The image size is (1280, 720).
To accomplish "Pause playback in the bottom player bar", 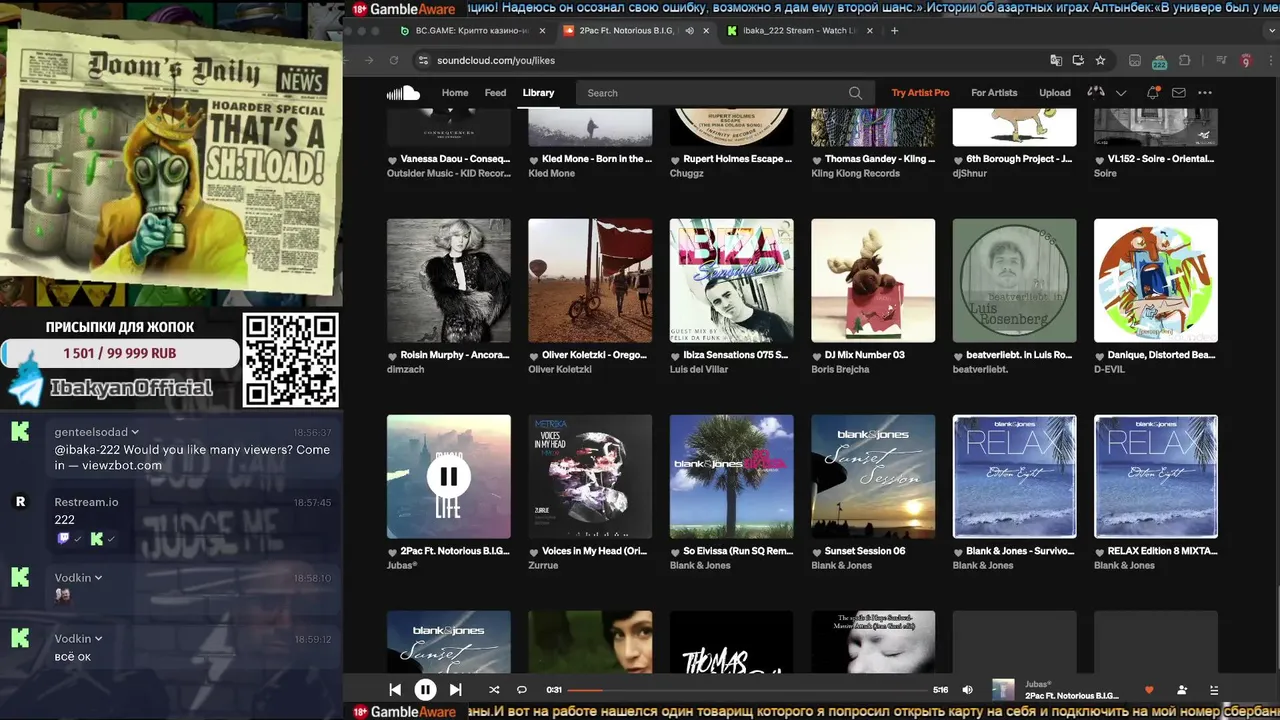I will coord(425,690).
